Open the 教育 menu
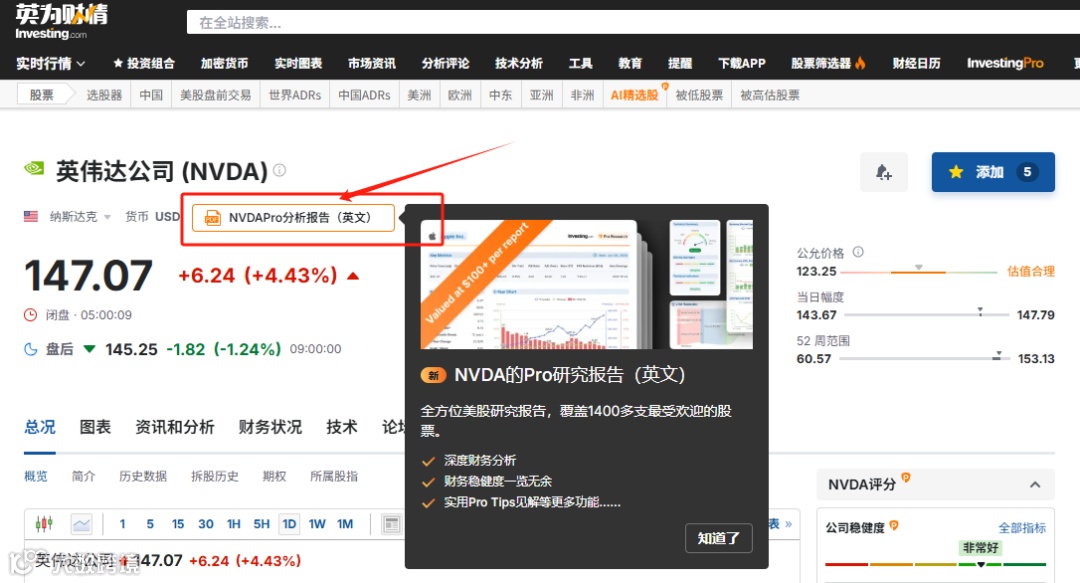Screen dimensions: 1080x583 click(x=630, y=63)
